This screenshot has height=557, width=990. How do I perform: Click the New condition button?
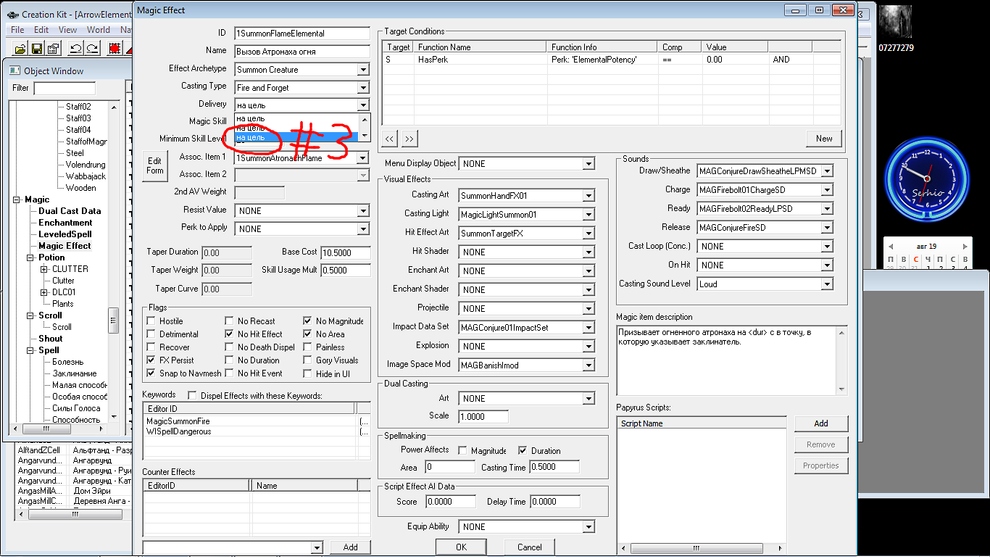(823, 139)
